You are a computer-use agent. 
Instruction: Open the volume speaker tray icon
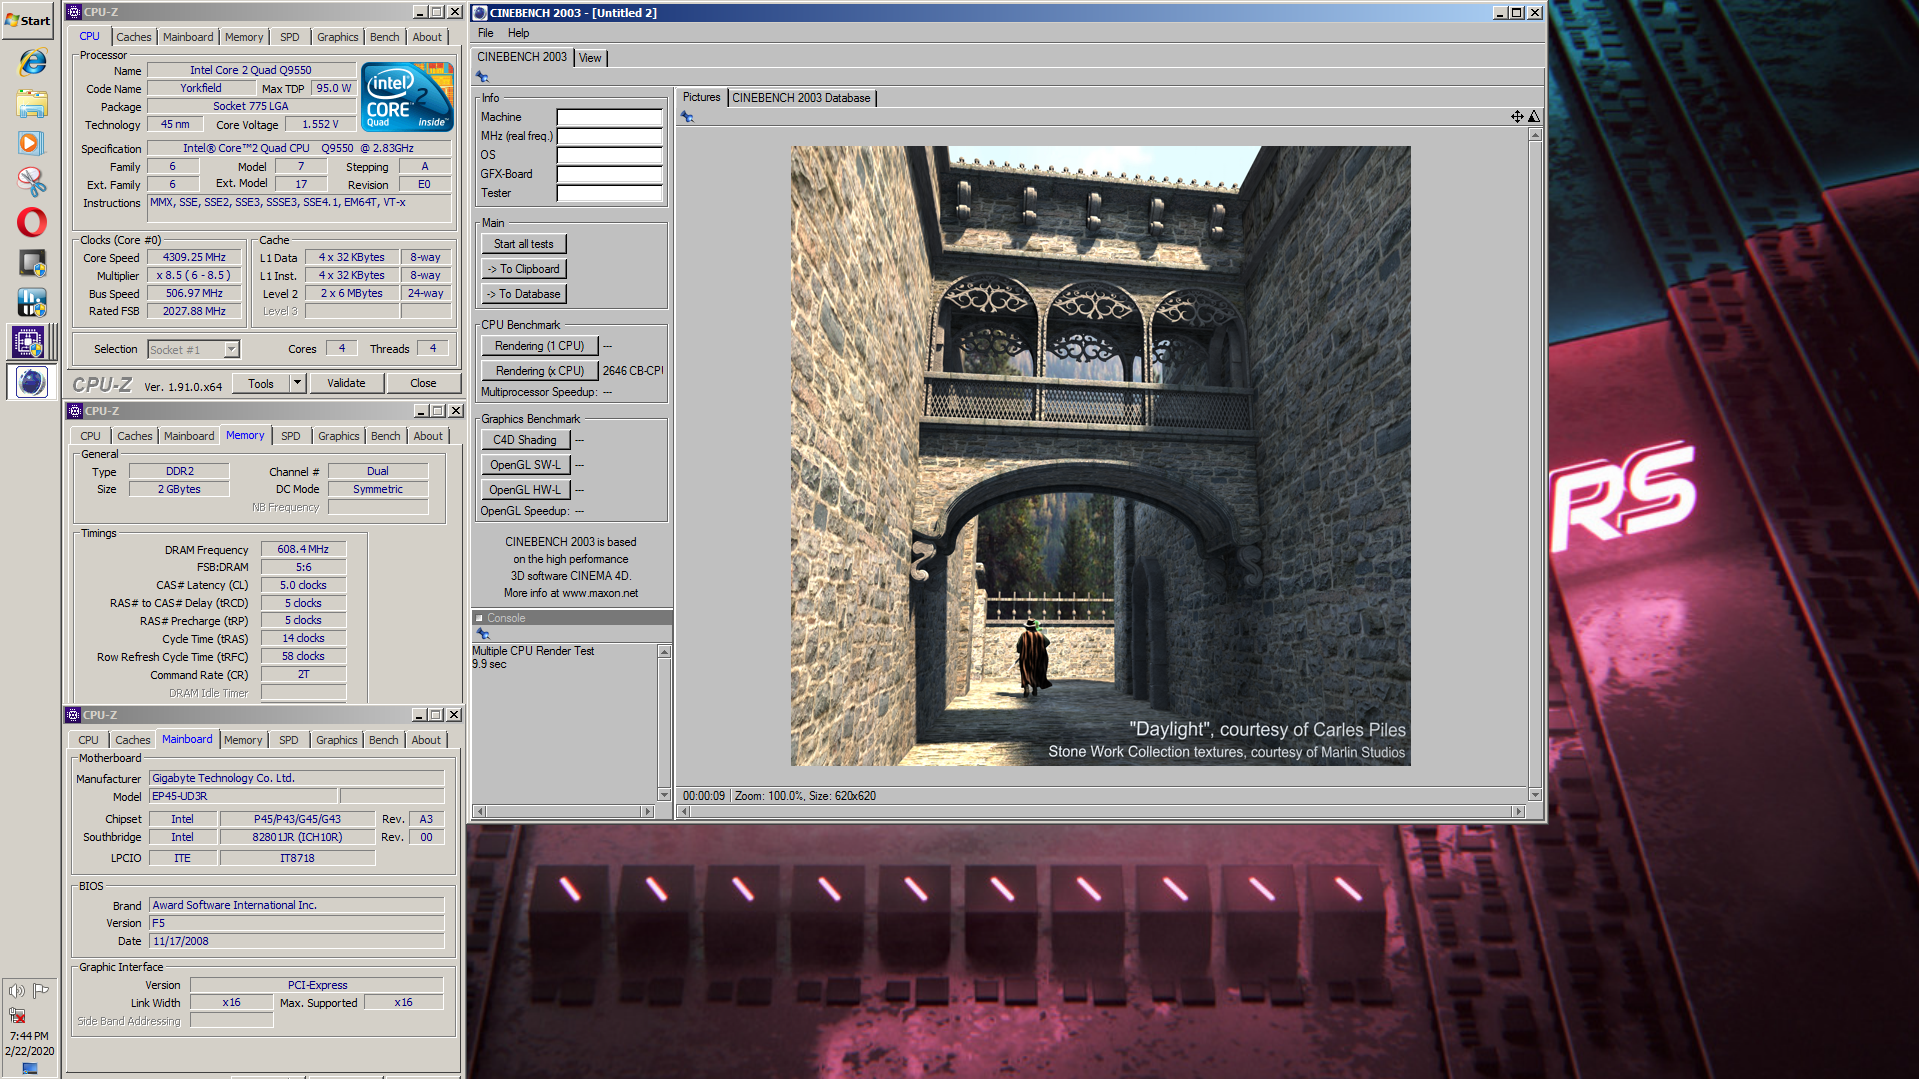16,990
